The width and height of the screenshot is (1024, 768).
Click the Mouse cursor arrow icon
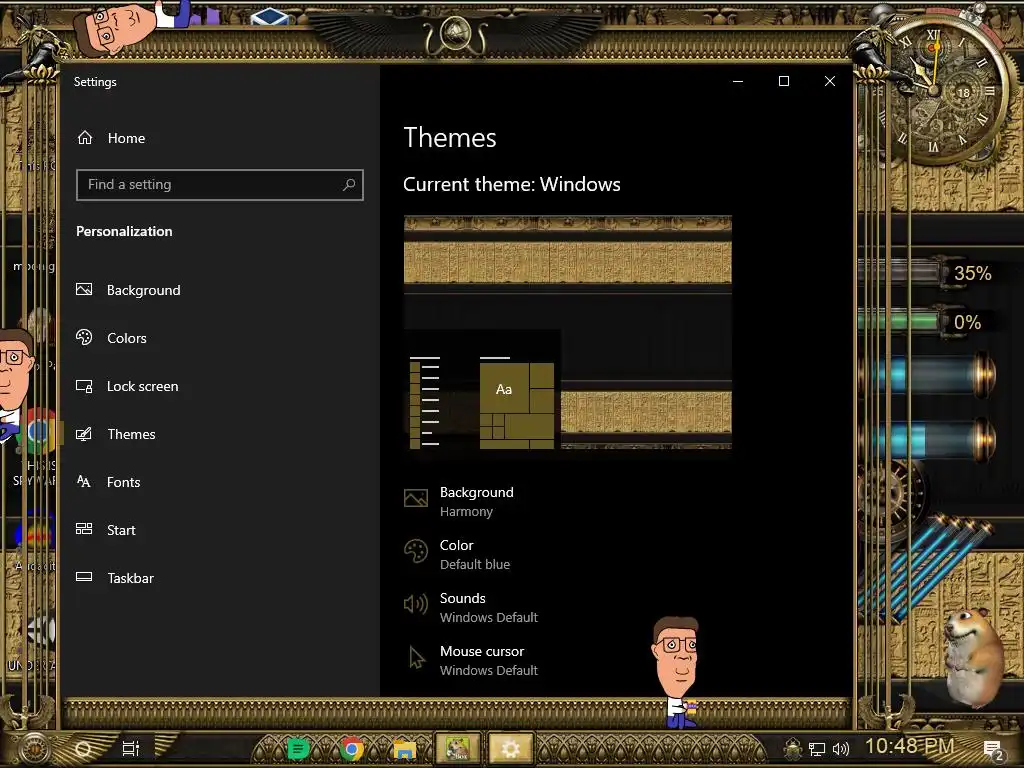pos(416,658)
